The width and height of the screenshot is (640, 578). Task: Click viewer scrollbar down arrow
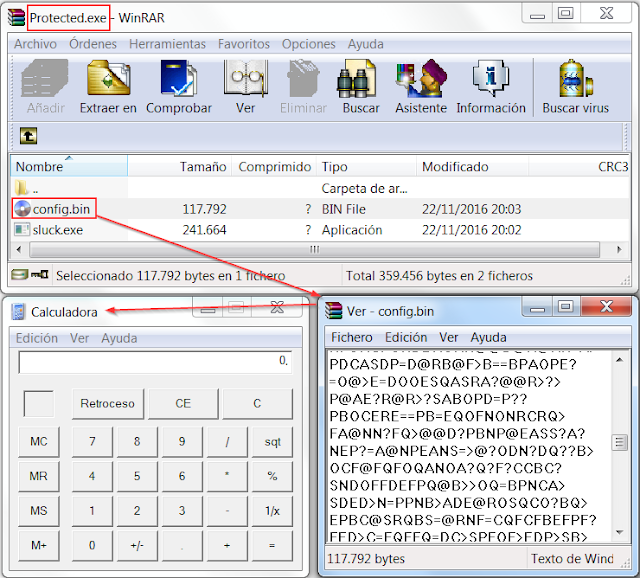click(620, 532)
